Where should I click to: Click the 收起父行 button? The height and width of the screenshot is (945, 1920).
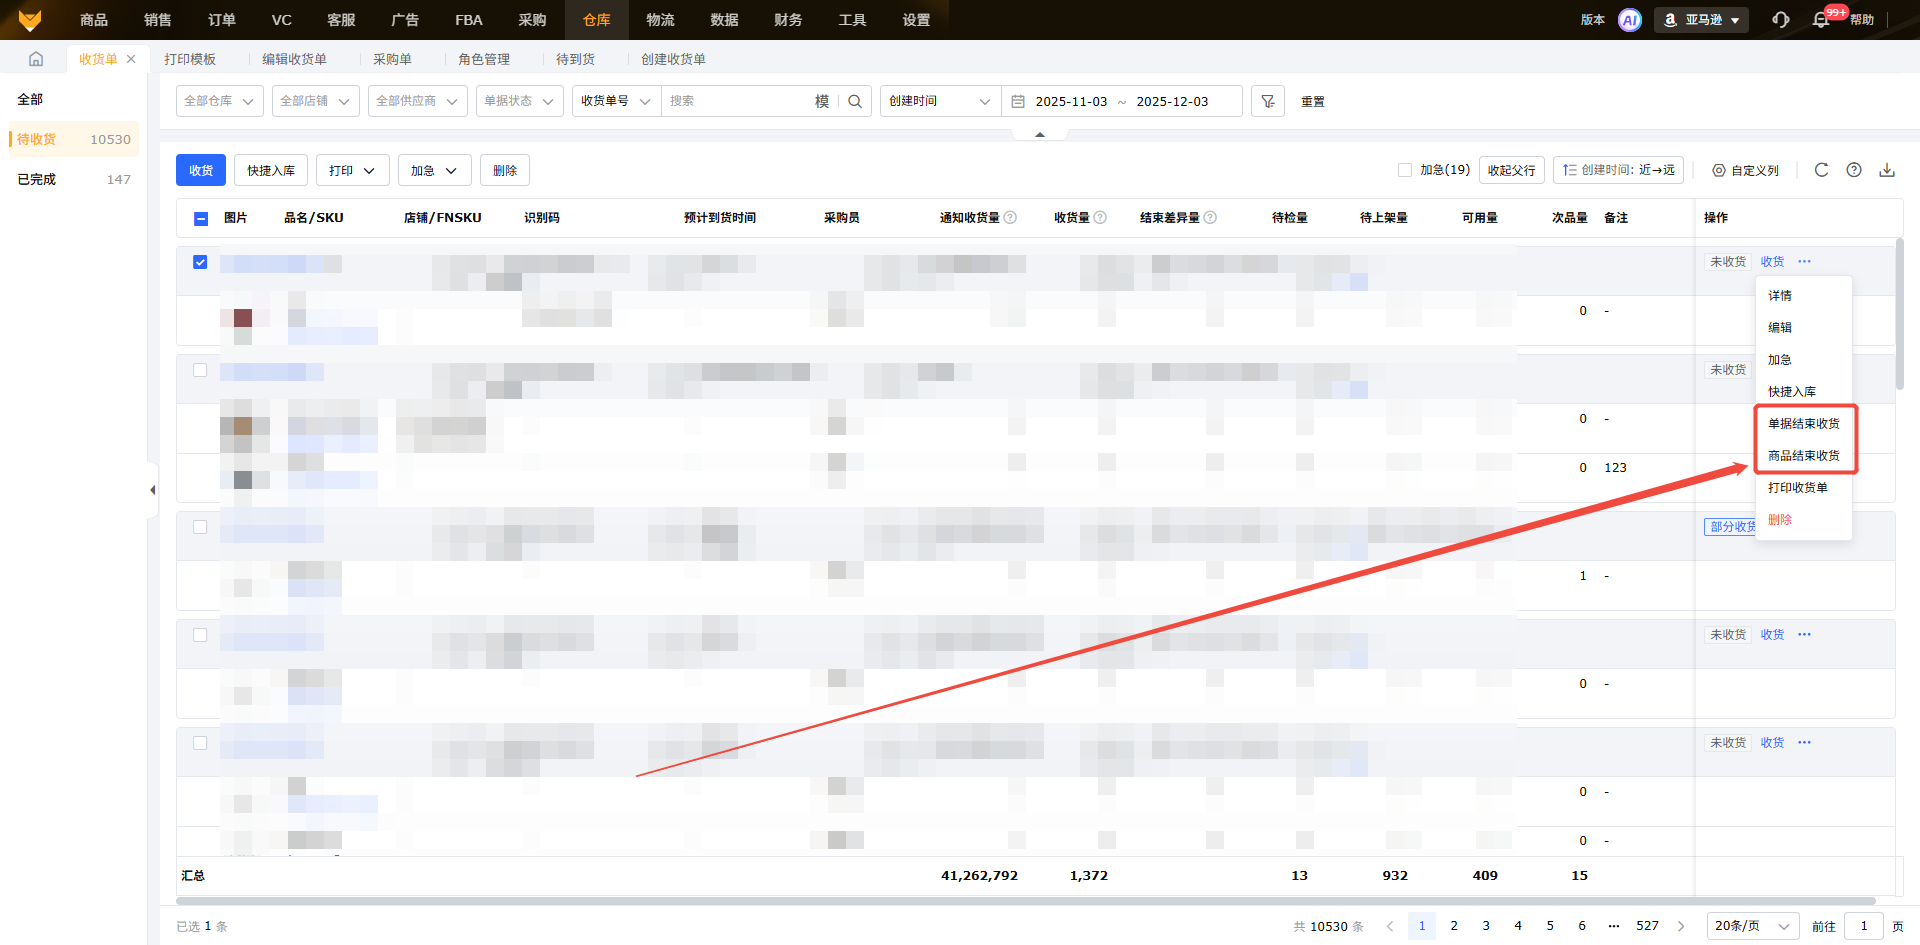[1512, 170]
